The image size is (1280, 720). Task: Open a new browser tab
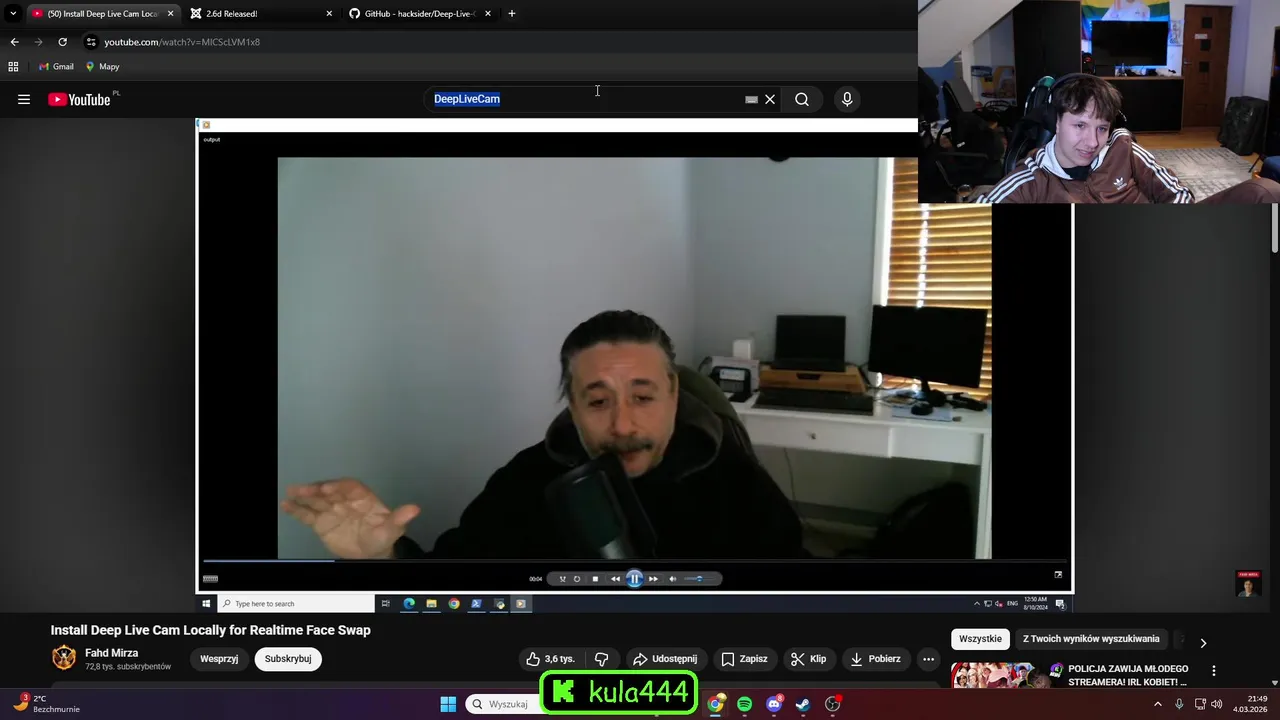pyautogui.click(x=512, y=14)
